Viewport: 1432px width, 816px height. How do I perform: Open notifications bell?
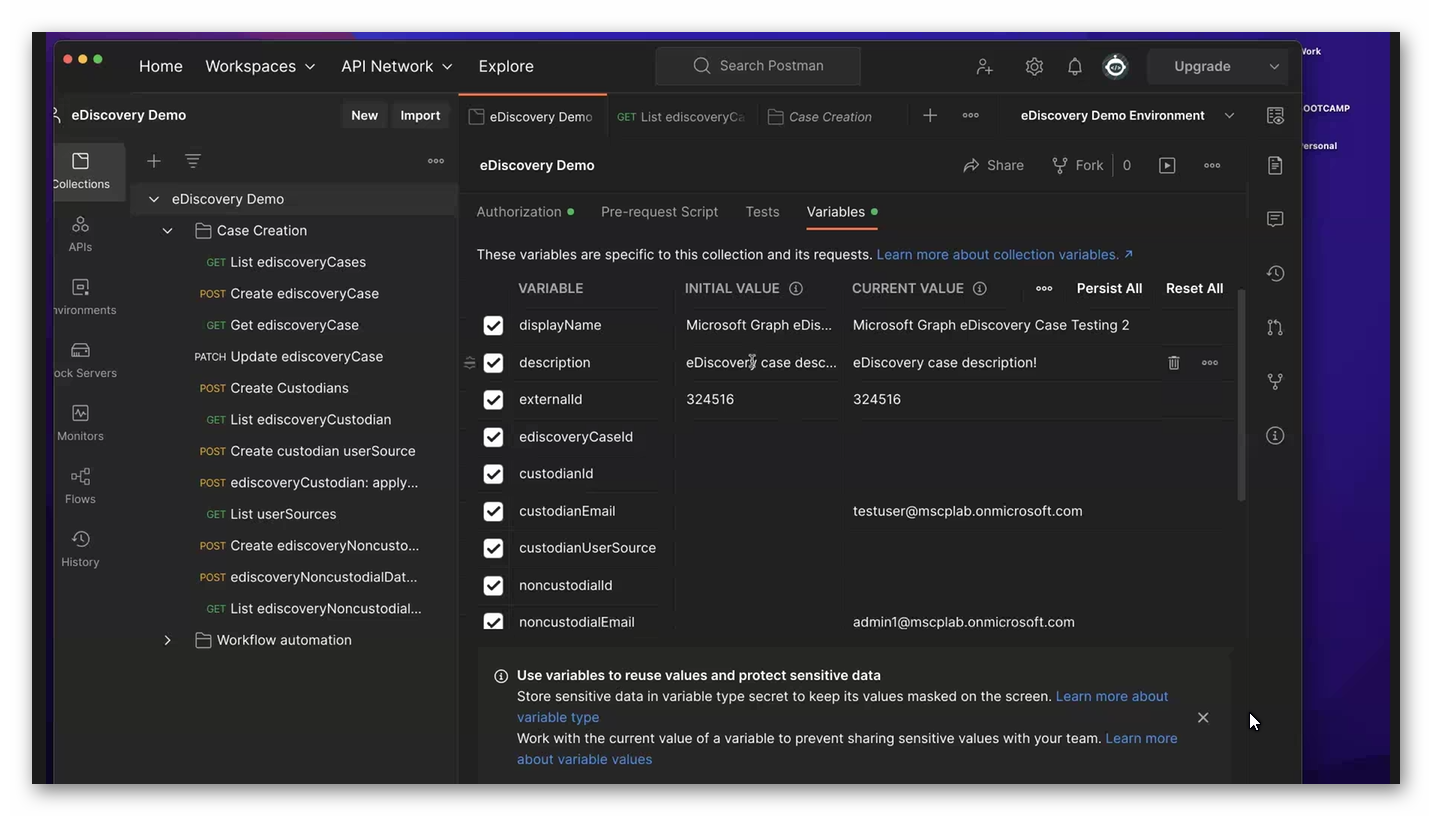(x=1074, y=66)
